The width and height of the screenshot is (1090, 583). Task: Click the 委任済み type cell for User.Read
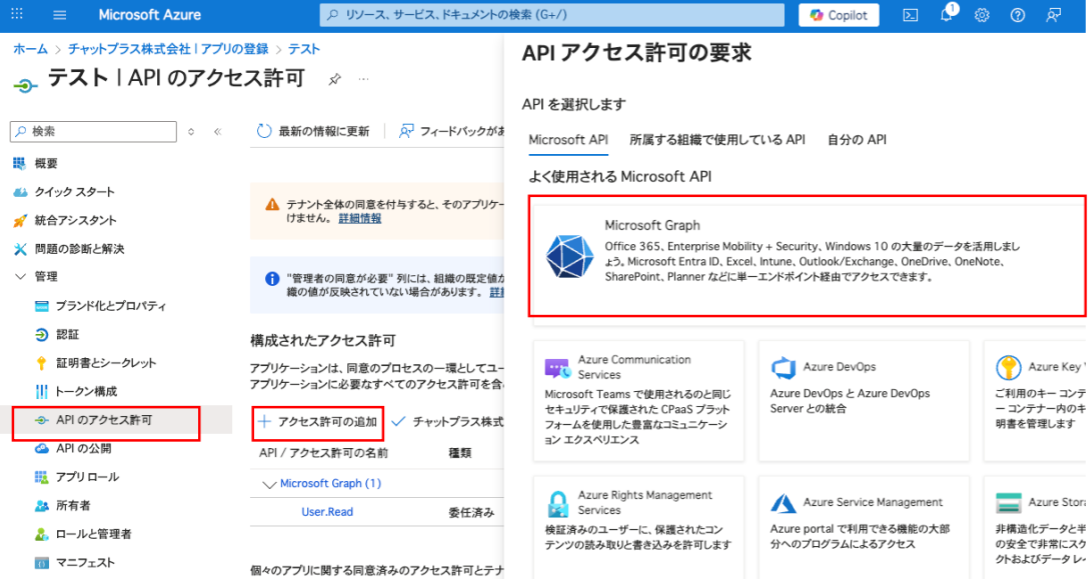click(x=471, y=513)
